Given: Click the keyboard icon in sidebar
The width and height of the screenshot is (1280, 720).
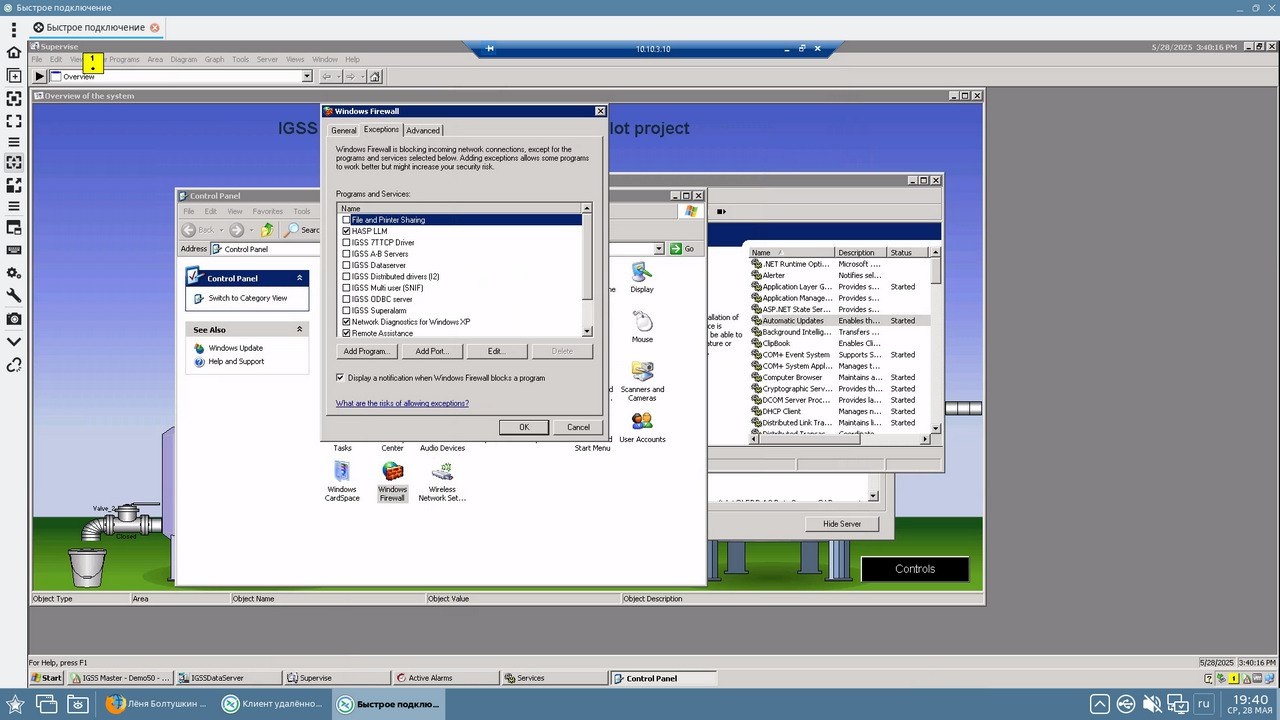Looking at the screenshot, I should 14,250.
